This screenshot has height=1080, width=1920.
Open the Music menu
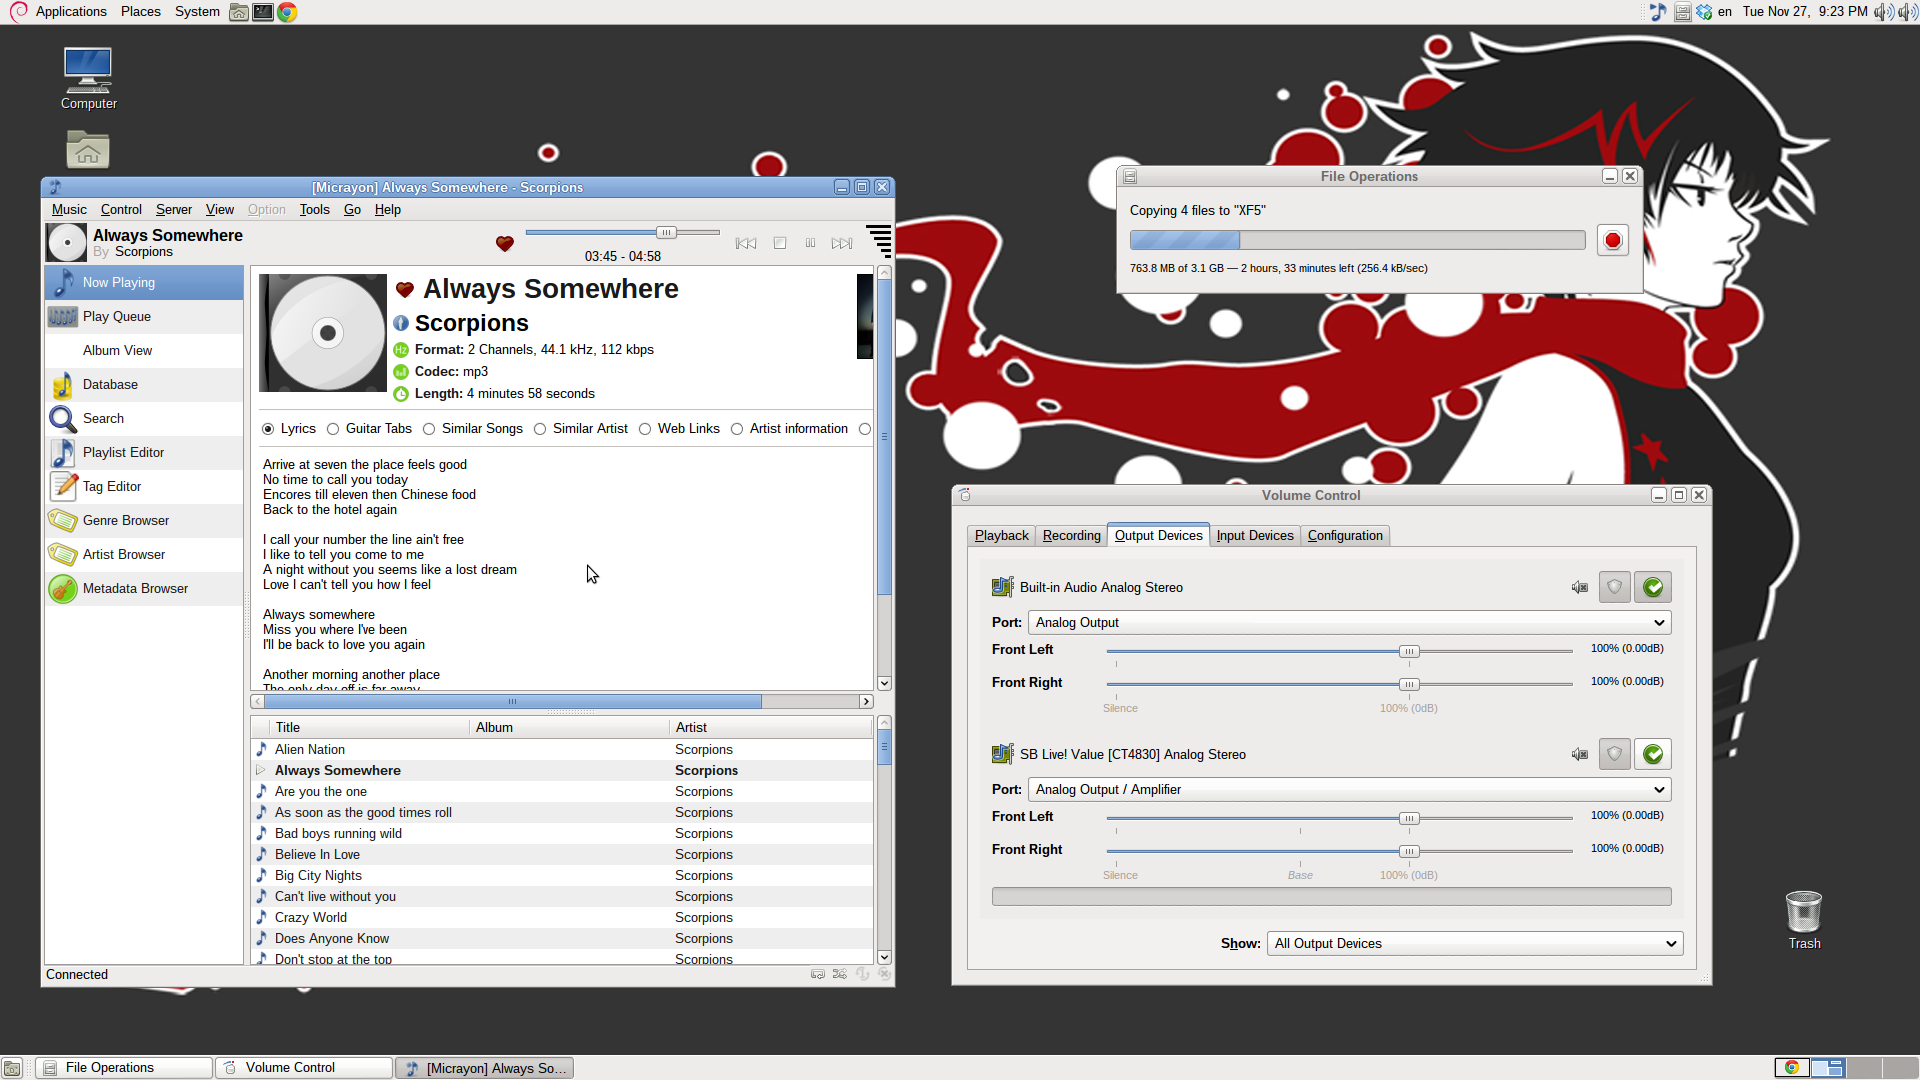[x=69, y=210]
